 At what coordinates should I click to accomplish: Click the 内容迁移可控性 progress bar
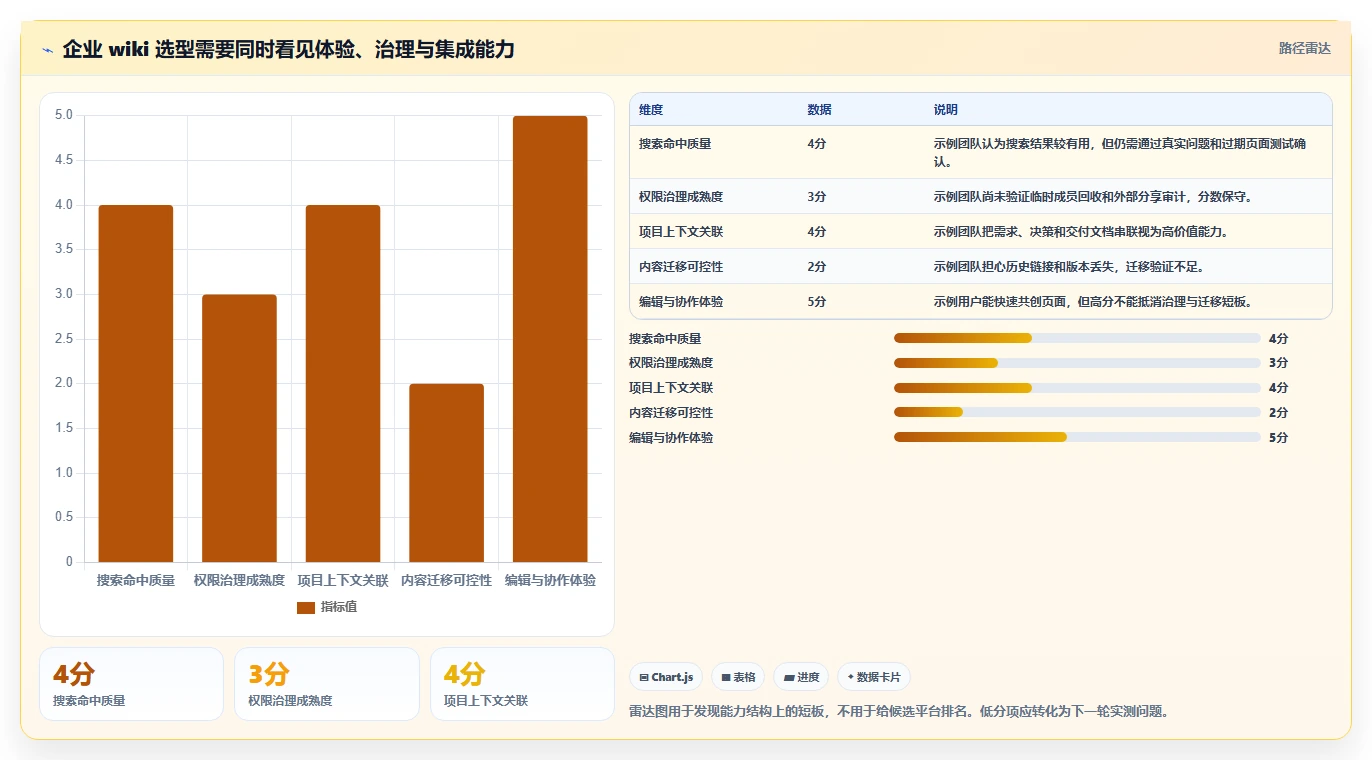[1077, 412]
